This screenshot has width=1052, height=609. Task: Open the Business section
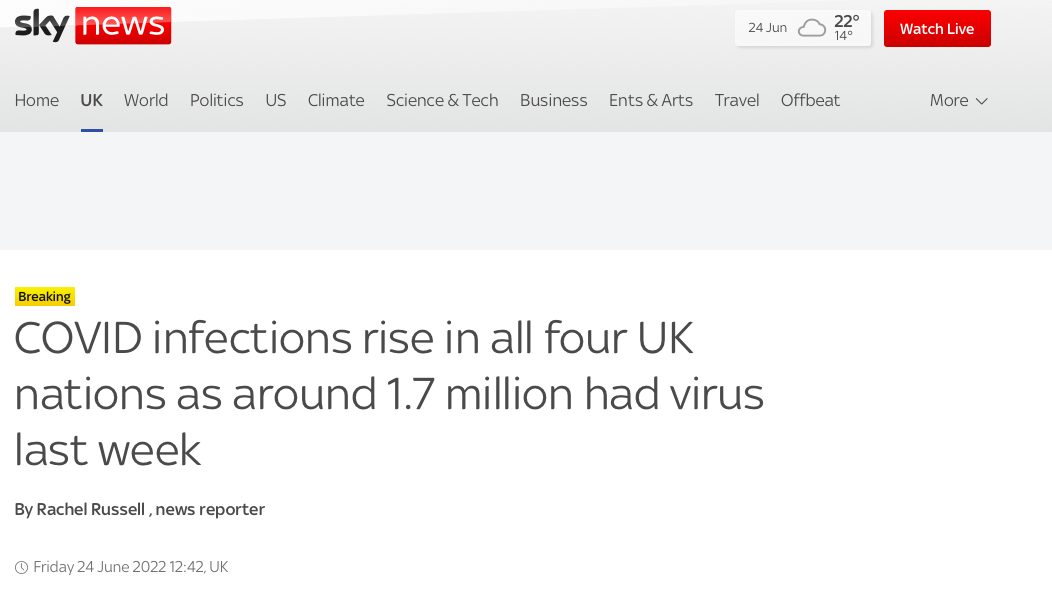pyautogui.click(x=553, y=100)
